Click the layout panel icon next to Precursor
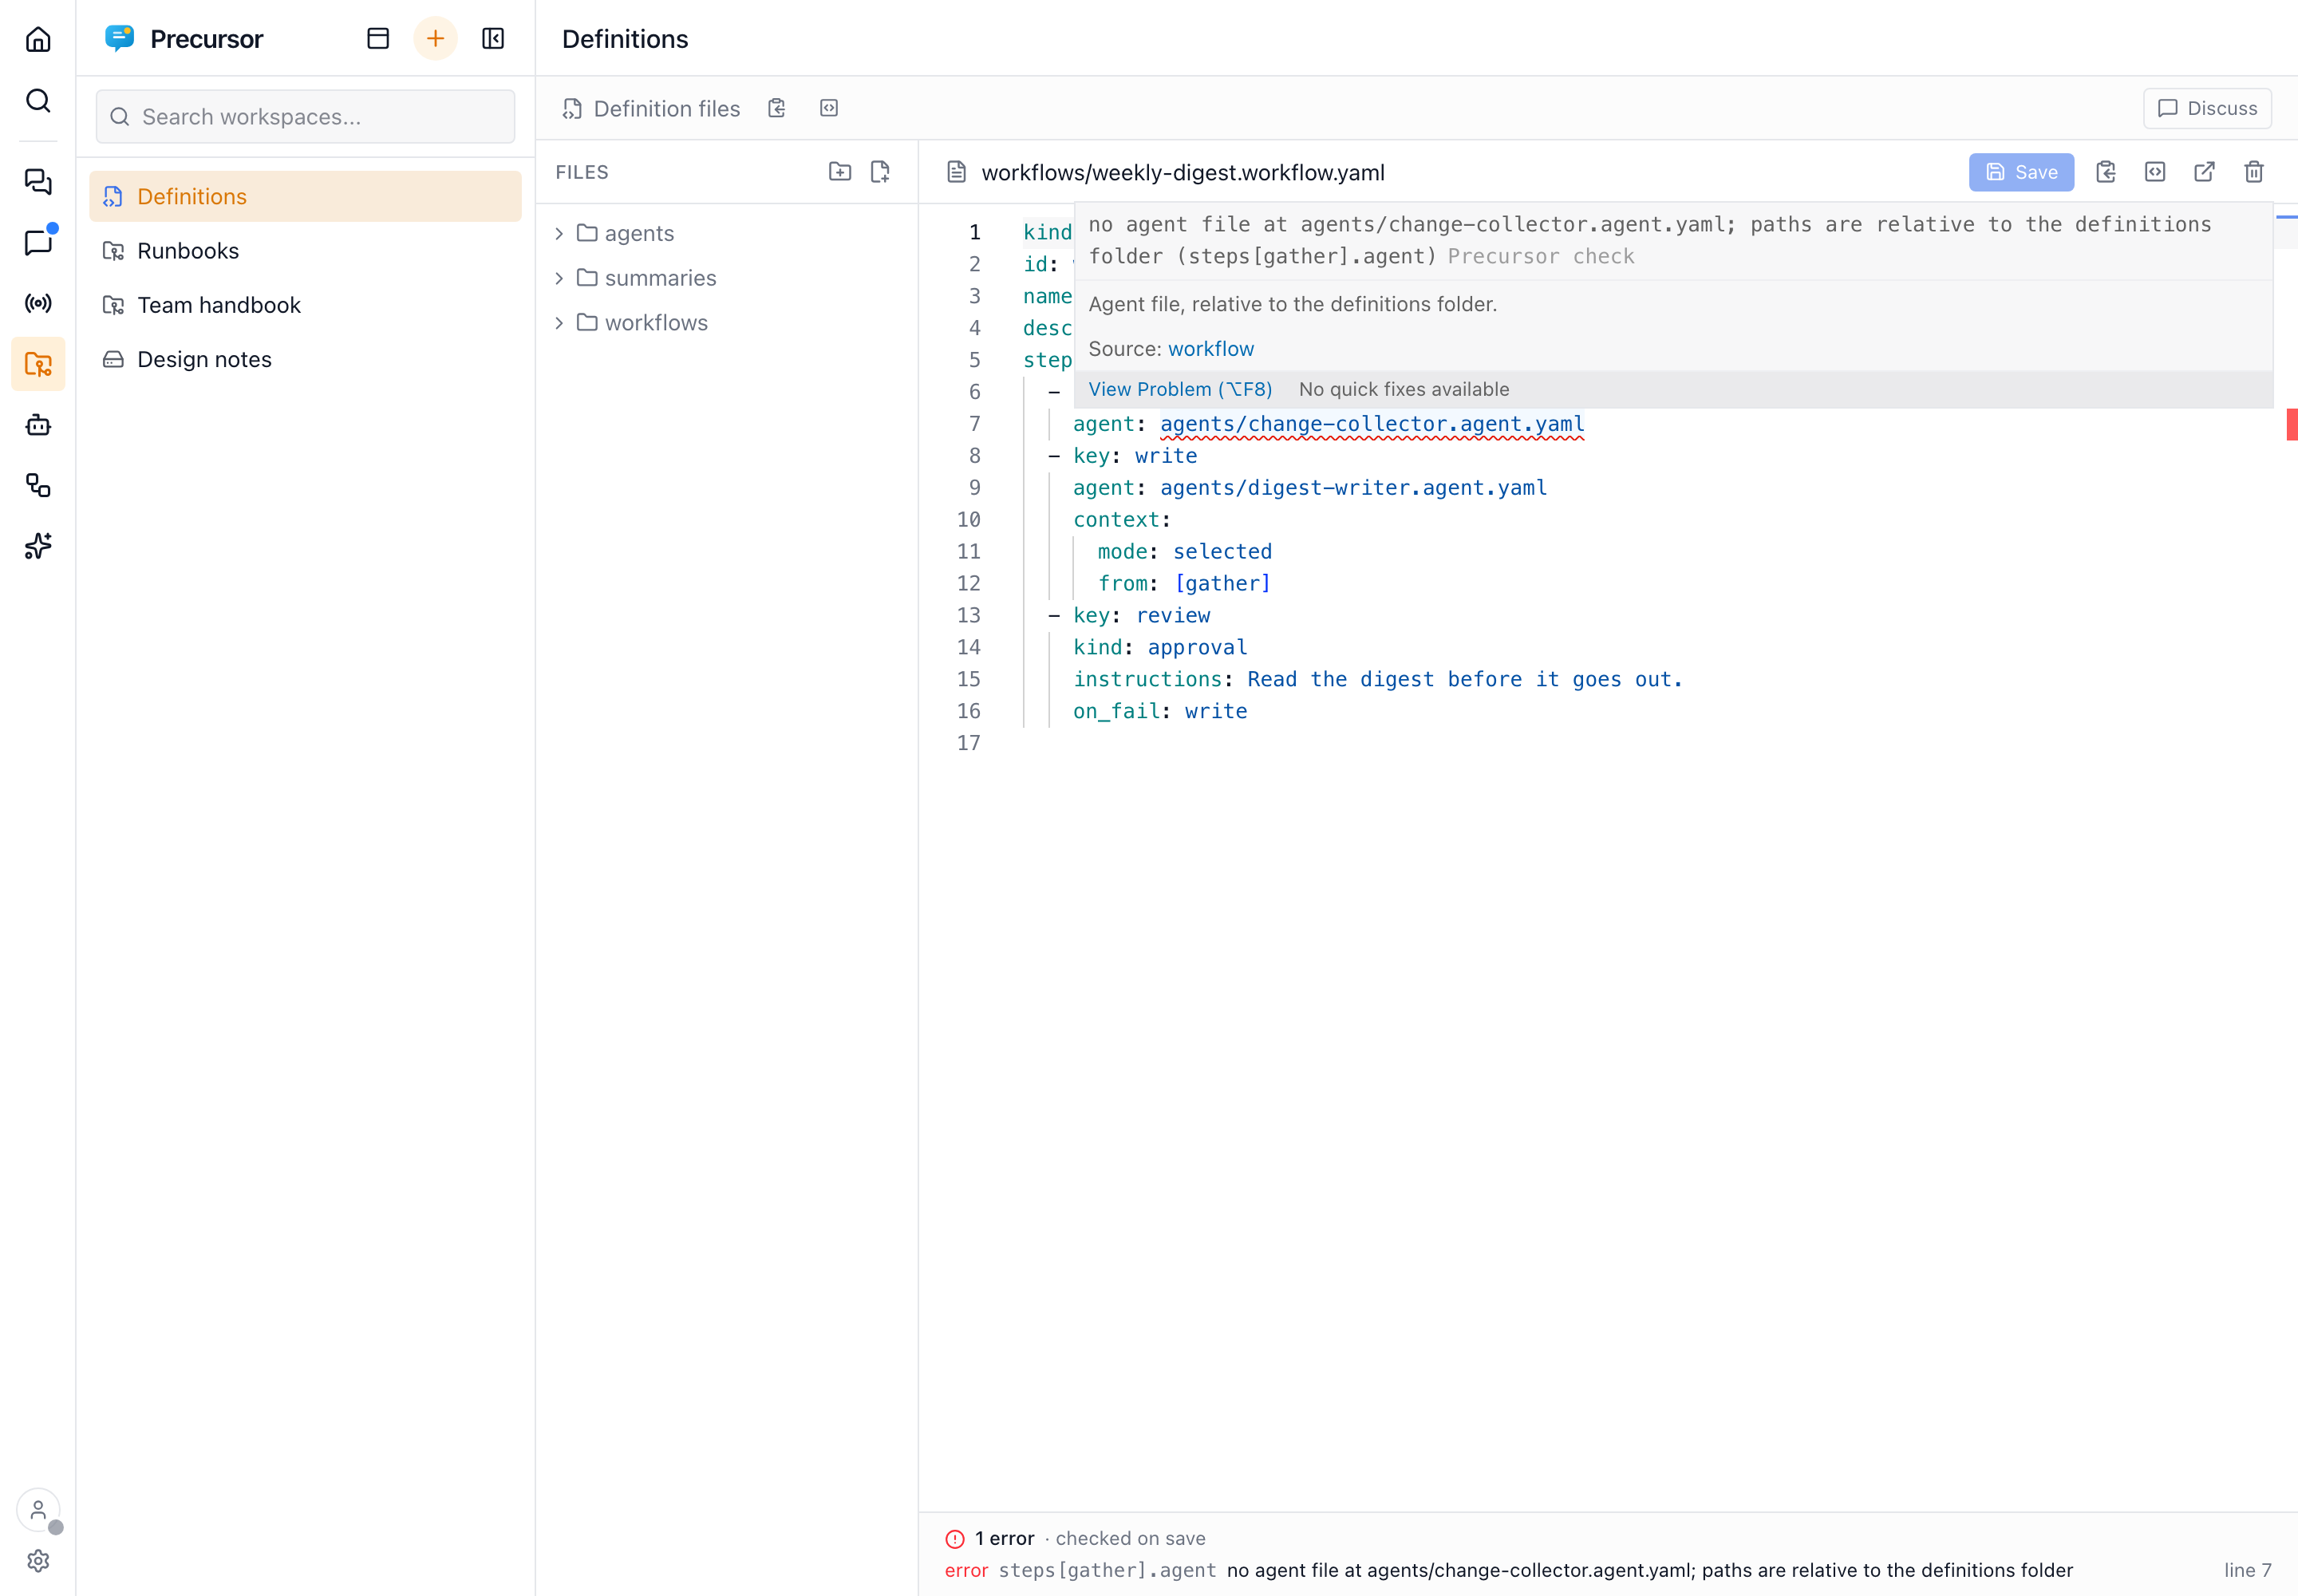Image resolution: width=2298 pixels, height=1596 pixels. click(378, 39)
